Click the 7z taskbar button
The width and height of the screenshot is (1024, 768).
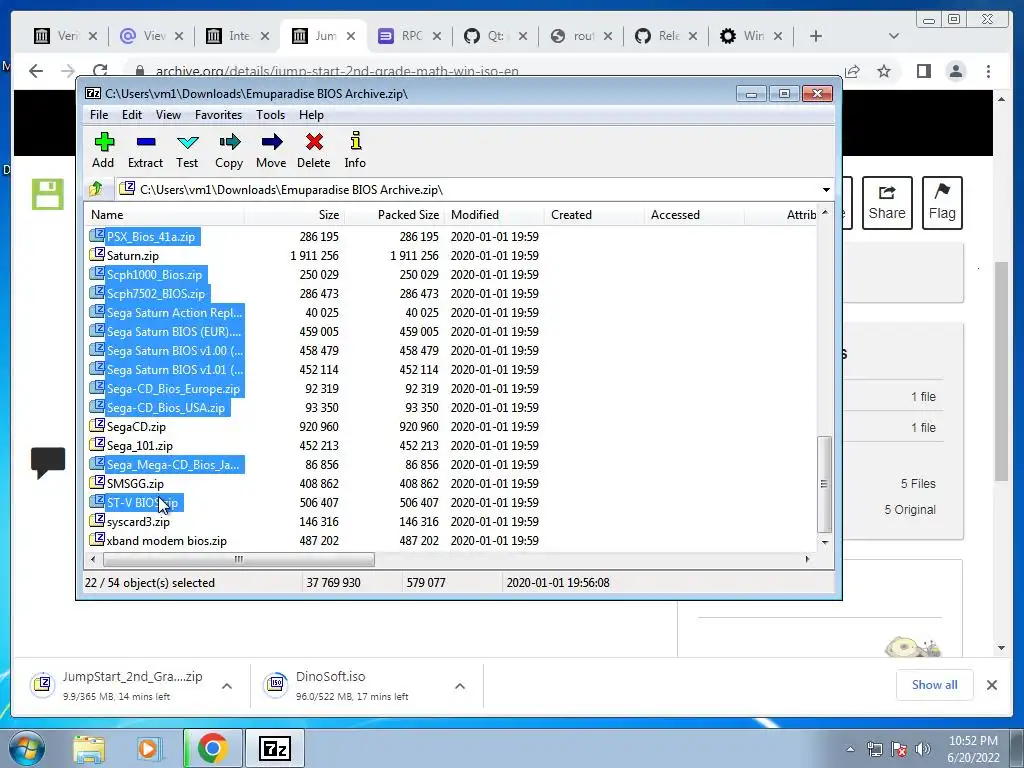pos(274,748)
